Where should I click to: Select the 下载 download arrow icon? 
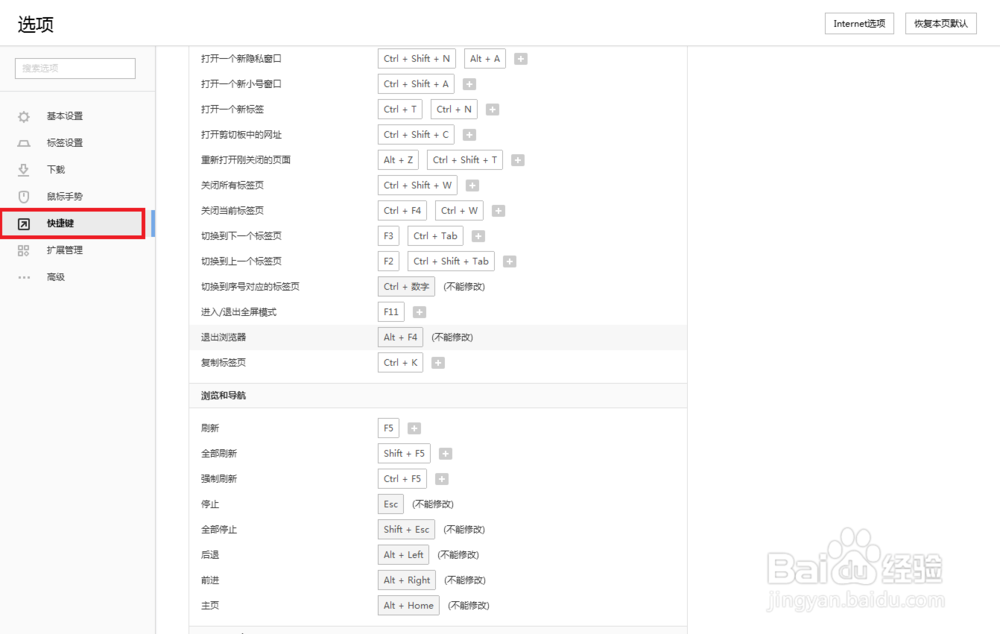pos(23,169)
